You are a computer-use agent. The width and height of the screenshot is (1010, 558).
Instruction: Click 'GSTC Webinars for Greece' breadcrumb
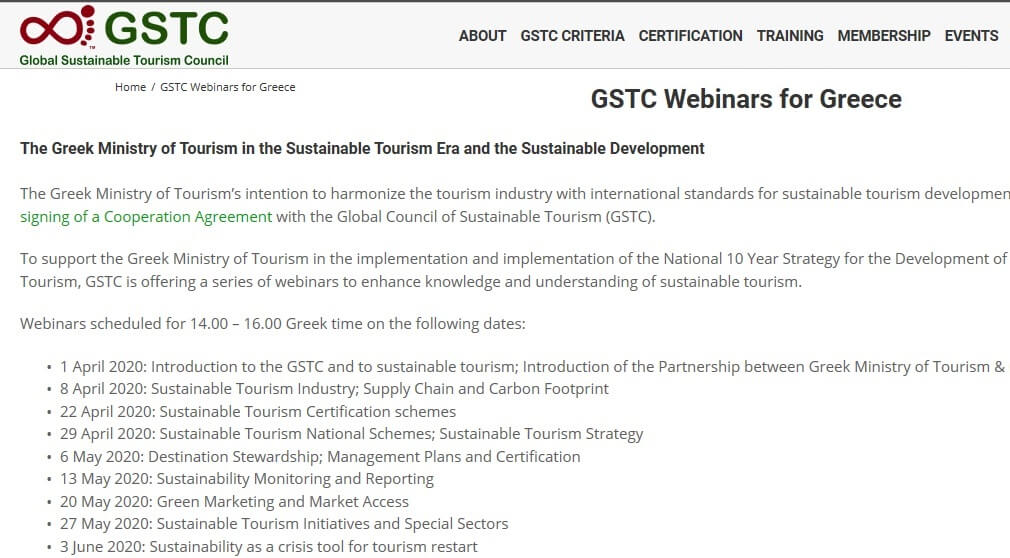(x=227, y=87)
